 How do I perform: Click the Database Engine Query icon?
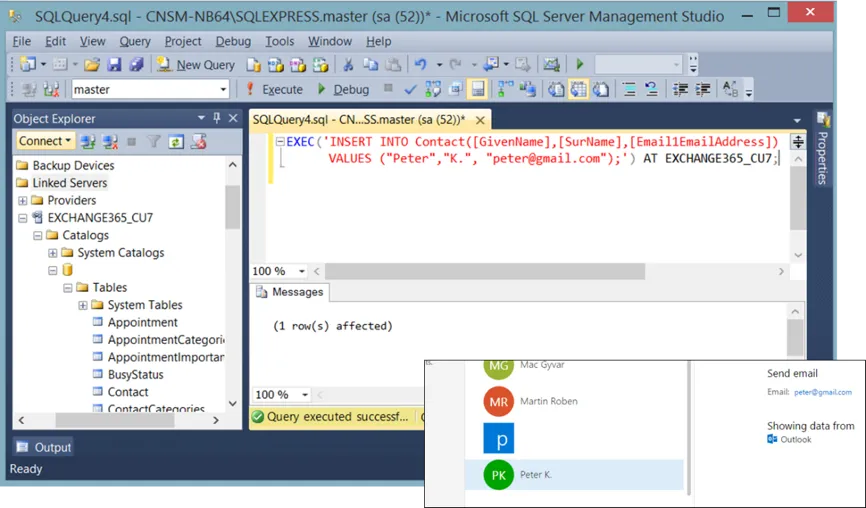point(254,65)
